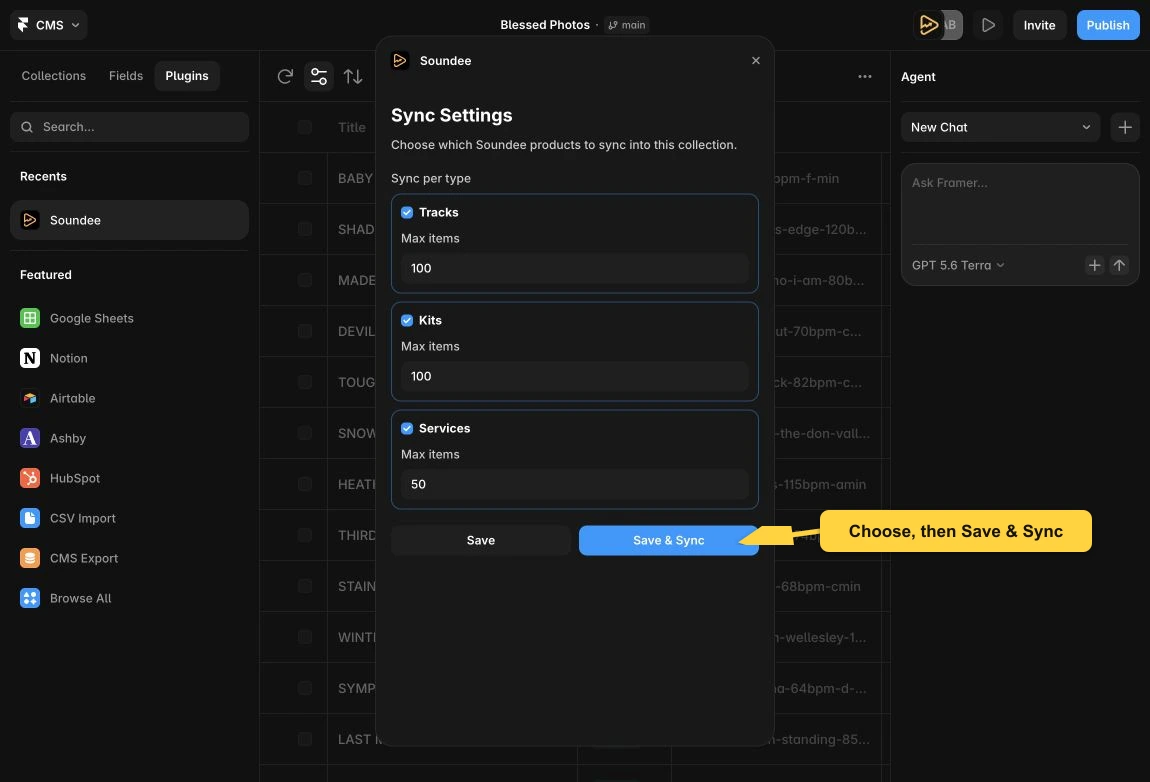Open the New Chat dropdown
Image resolution: width=1150 pixels, height=782 pixels.
click(1000, 127)
